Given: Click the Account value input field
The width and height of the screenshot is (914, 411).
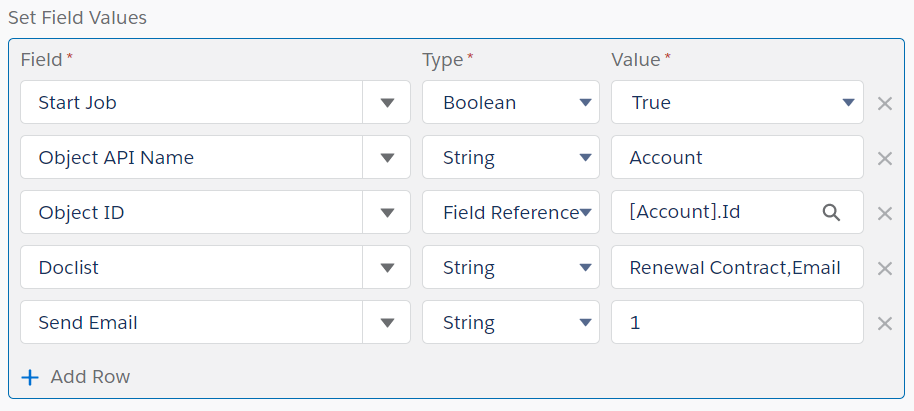Looking at the screenshot, I should [x=737, y=157].
